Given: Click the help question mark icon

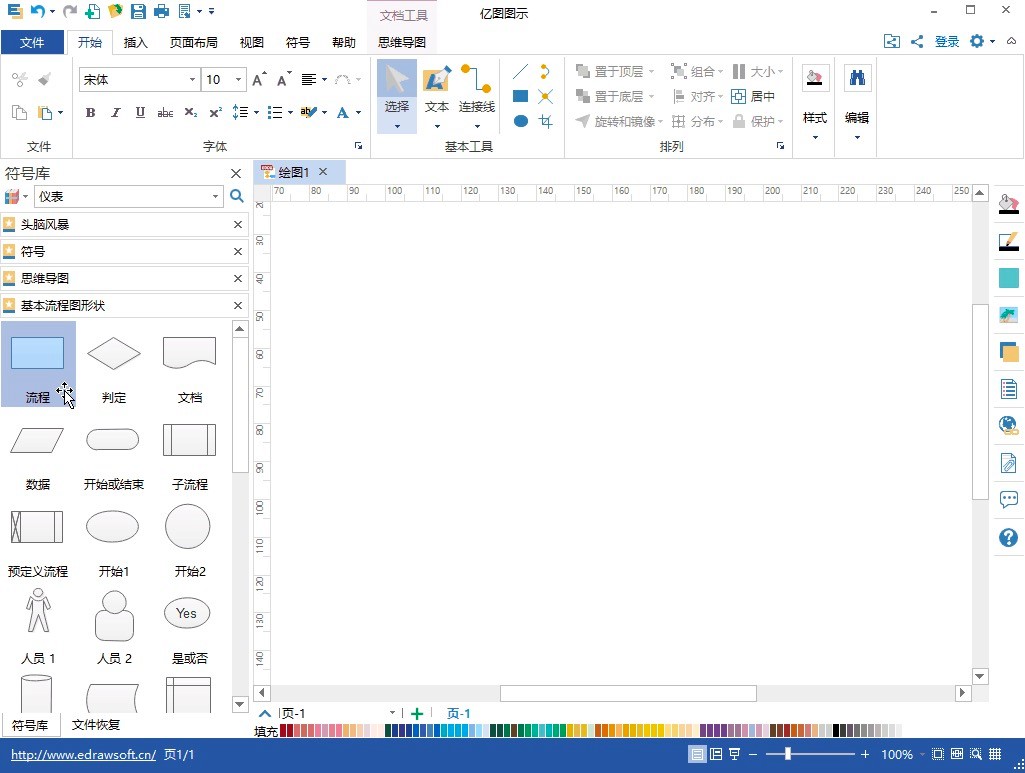Looking at the screenshot, I should [1008, 538].
